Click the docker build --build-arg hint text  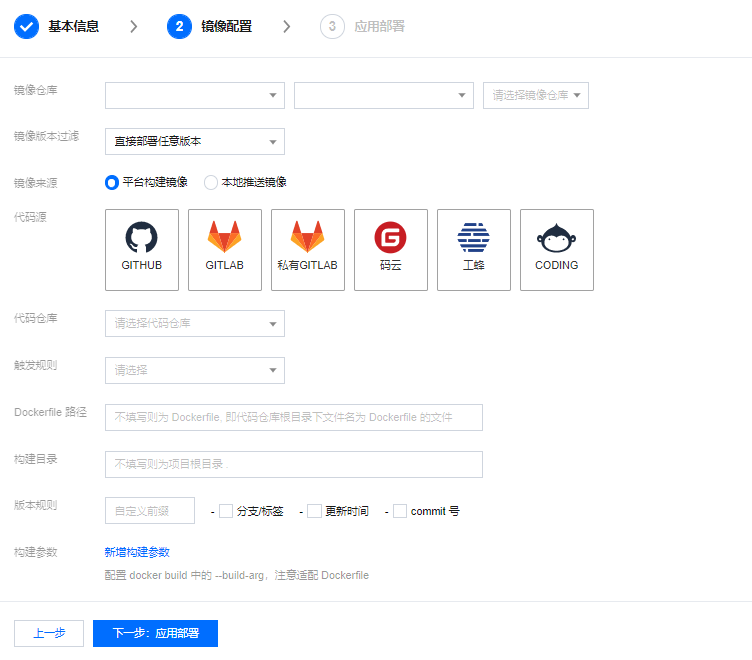click(237, 575)
